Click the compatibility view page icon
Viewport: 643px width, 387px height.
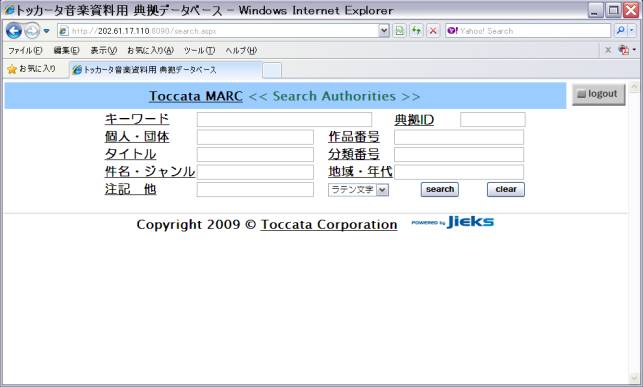pos(399,31)
